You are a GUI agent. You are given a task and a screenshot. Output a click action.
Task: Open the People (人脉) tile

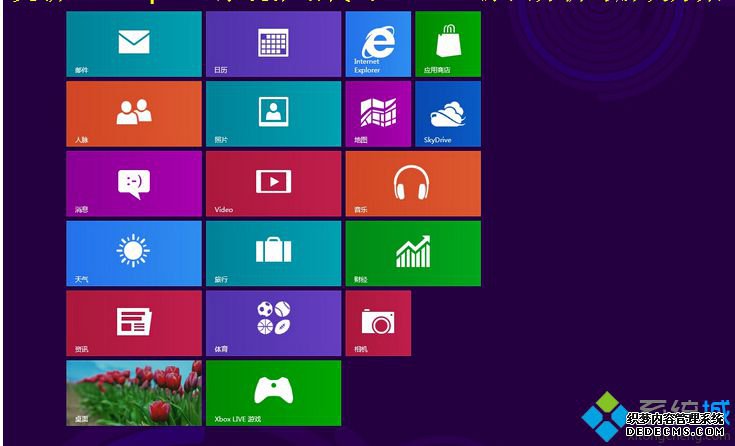coord(134,114)
